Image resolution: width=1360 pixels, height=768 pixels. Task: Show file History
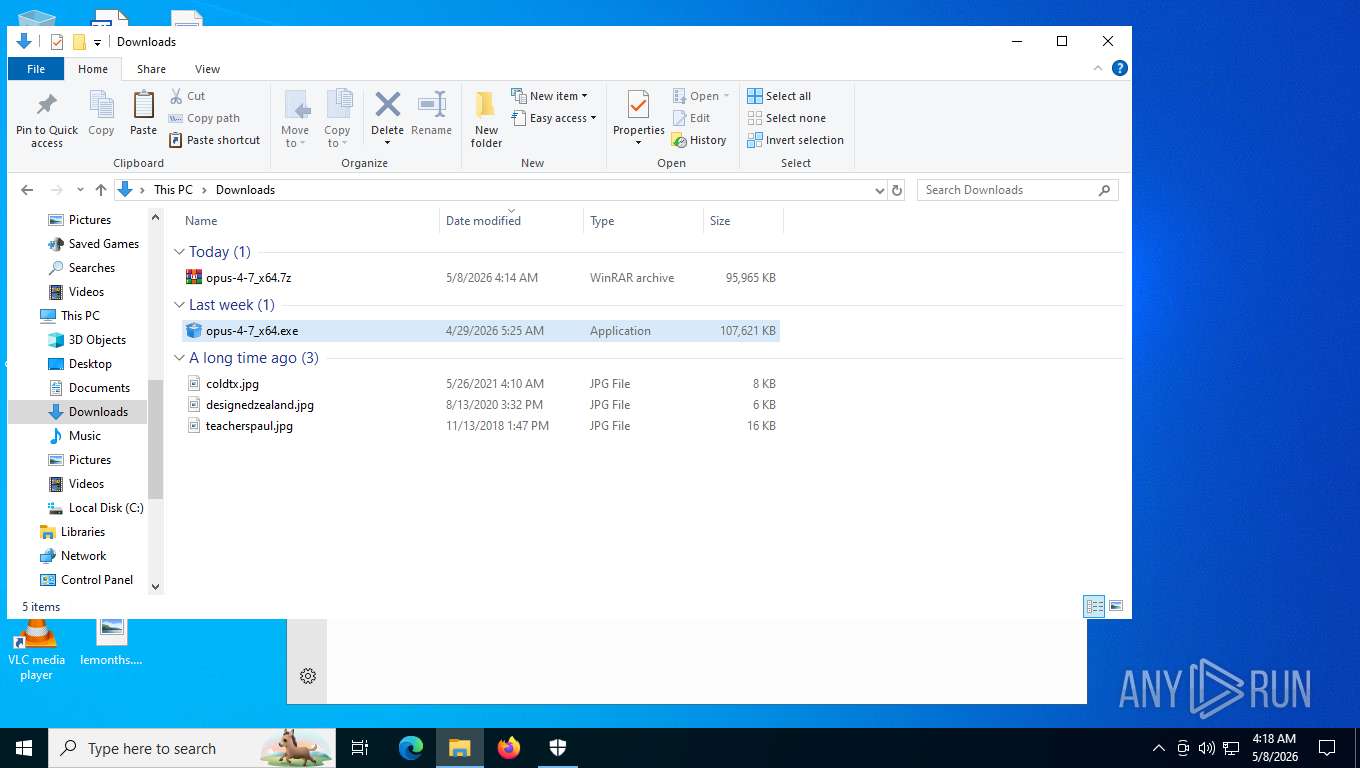699,140
